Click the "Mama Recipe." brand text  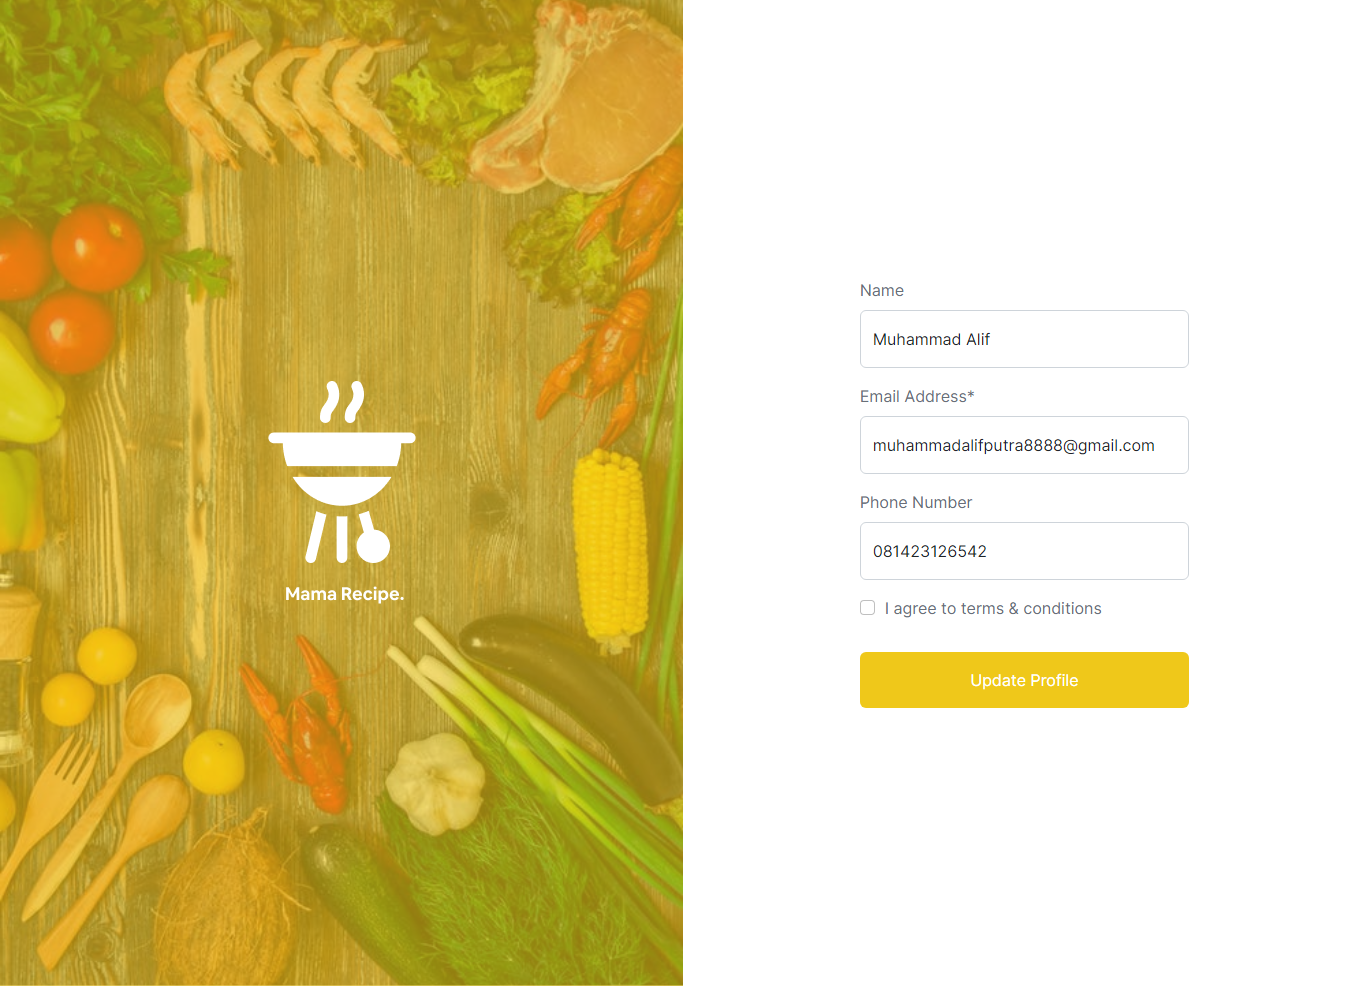click(344, 594)
